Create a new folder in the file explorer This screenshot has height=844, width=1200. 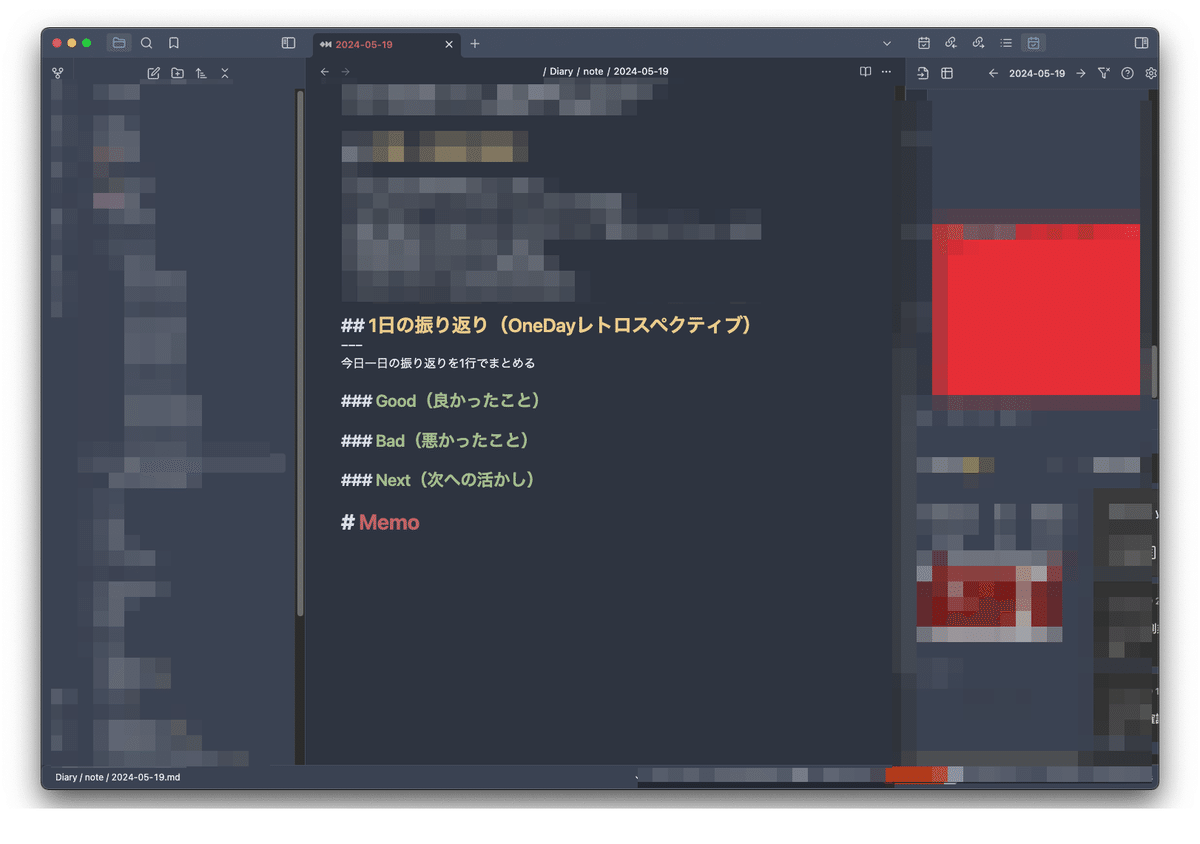pyautogui.click(x=177, y=72)
